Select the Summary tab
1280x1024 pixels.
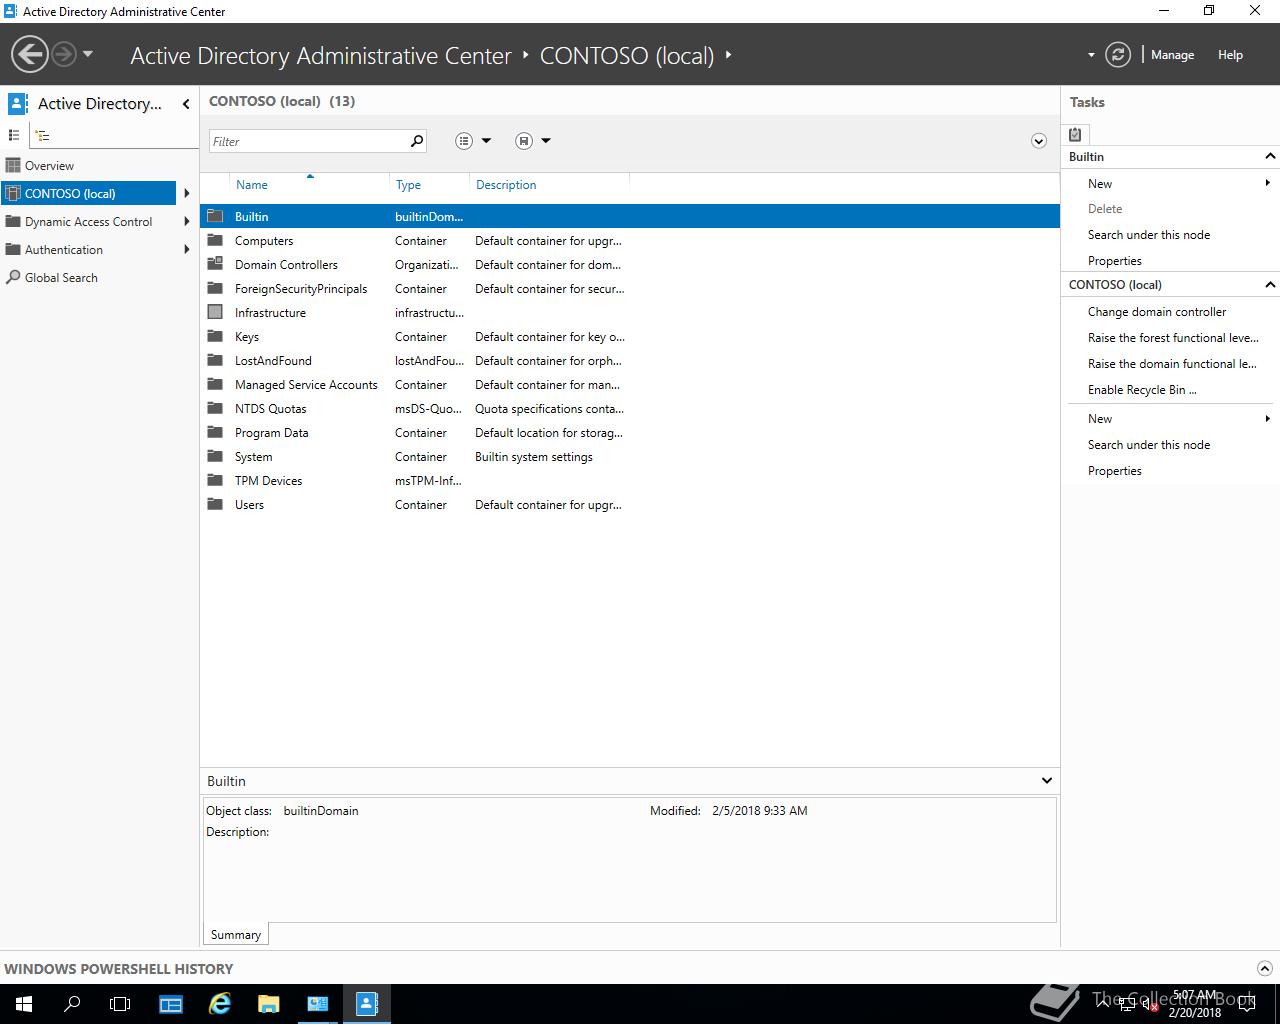(x=236, y=935)
